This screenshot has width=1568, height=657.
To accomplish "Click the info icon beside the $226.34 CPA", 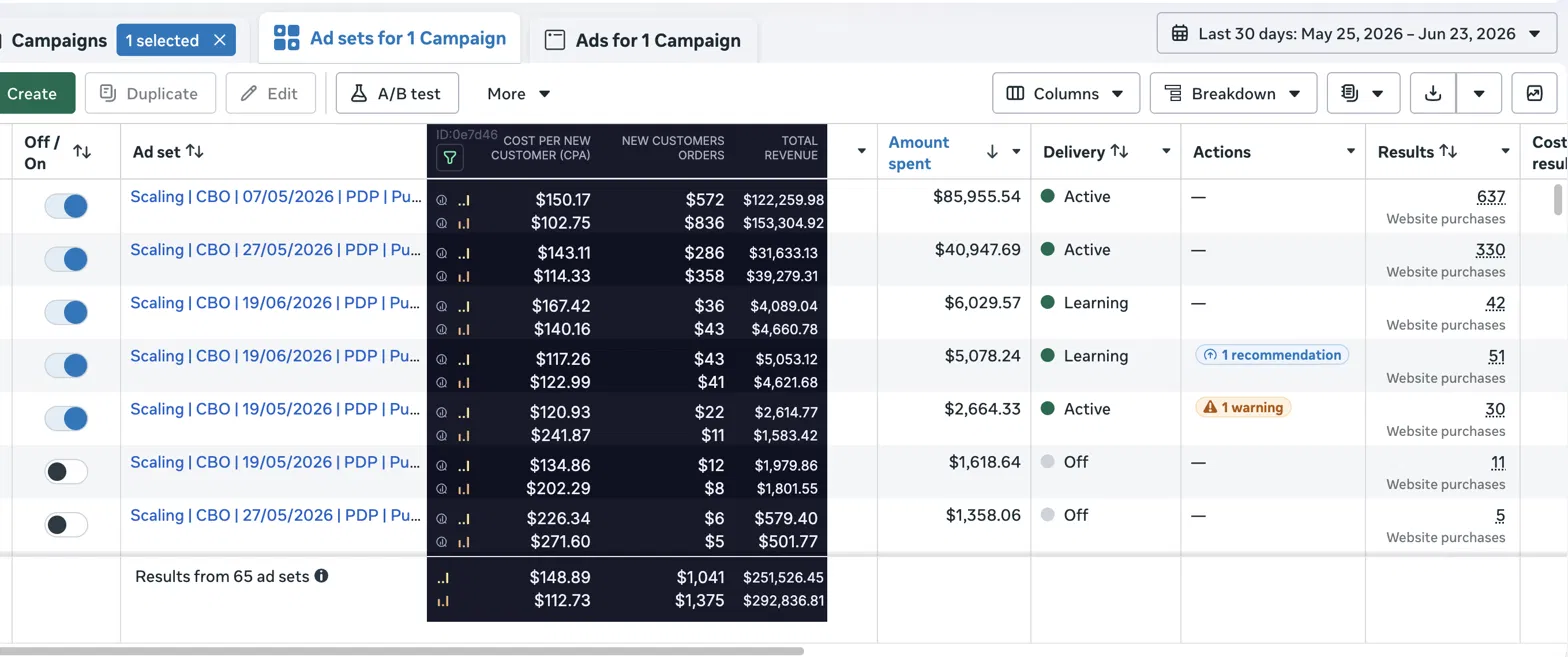I will pos(441,519).
